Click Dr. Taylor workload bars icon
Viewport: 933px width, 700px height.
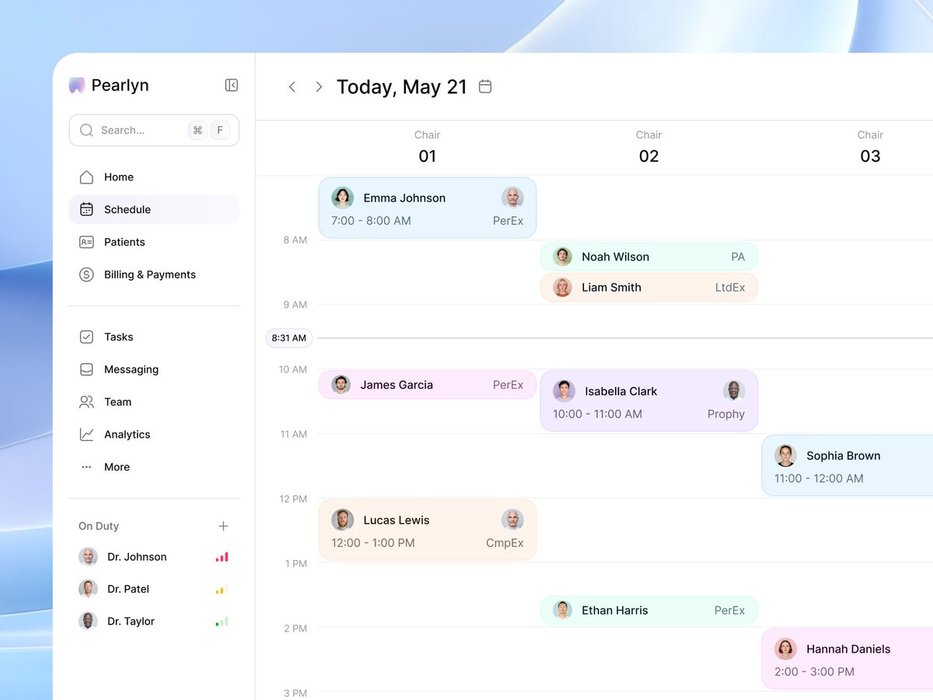[x=222, y=621]
